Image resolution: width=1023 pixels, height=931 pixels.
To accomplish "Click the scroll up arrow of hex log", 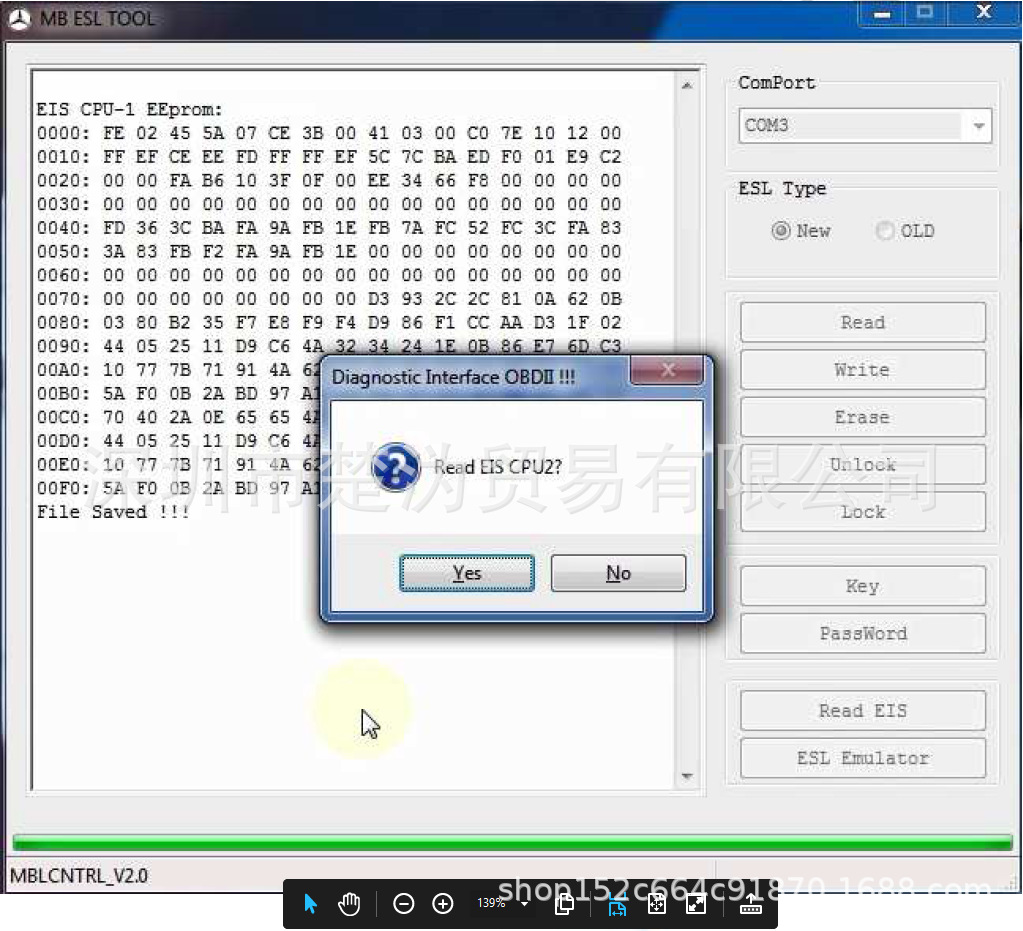I will pos(687,85).
